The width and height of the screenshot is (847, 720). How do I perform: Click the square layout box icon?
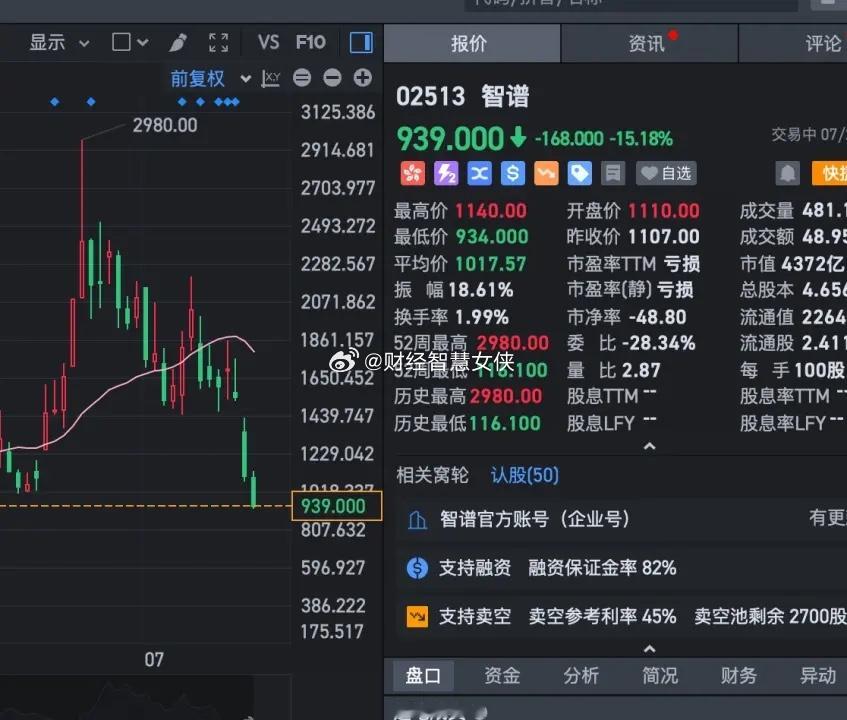121,42
